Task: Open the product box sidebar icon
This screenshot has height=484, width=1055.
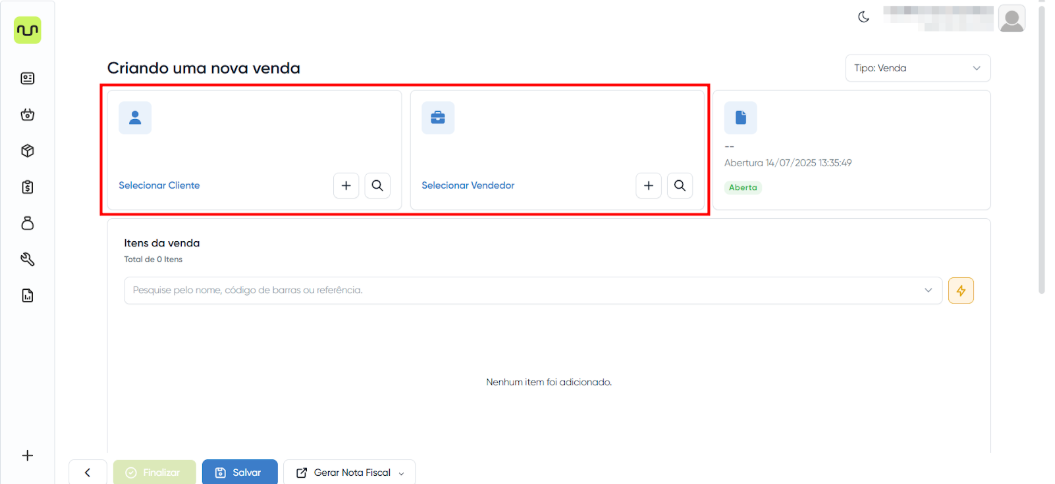Action: 28,150
